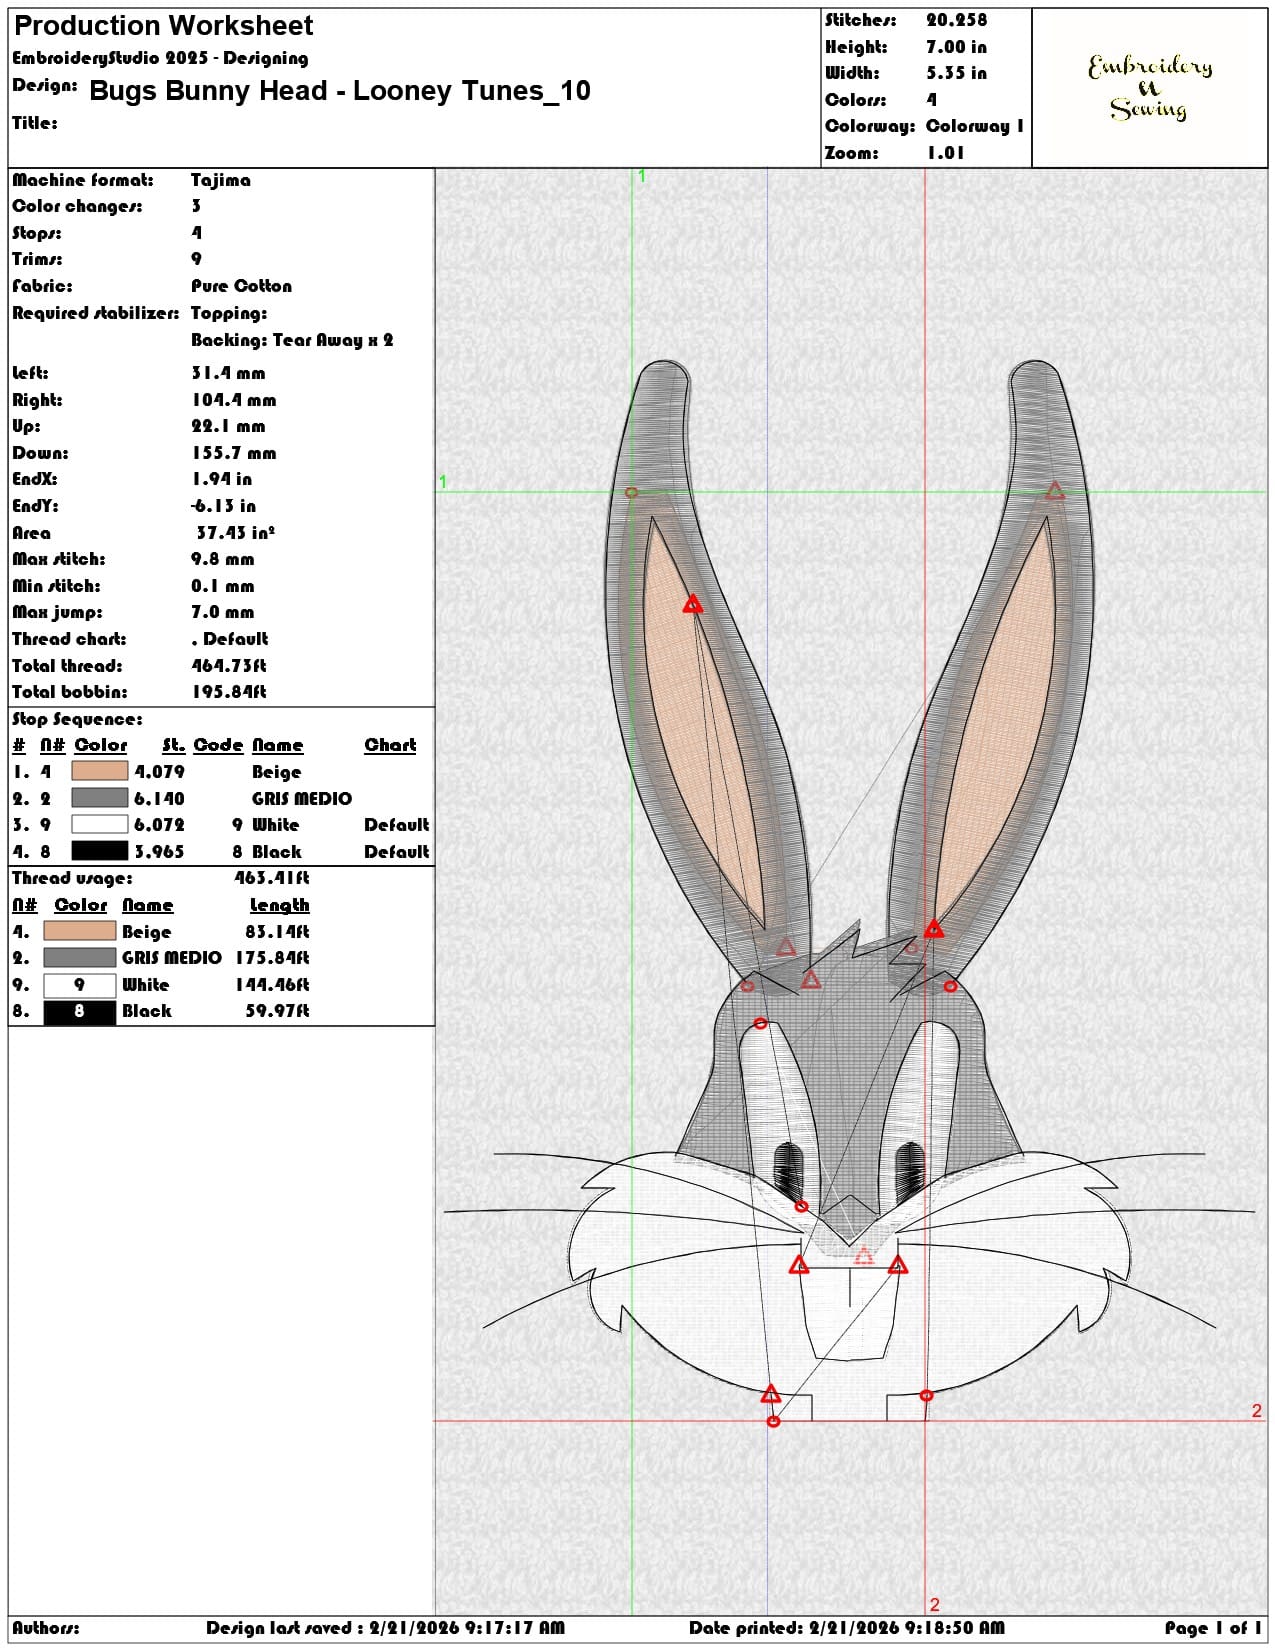Click the Min stitch value 0.1 mm

click(223, 586)
